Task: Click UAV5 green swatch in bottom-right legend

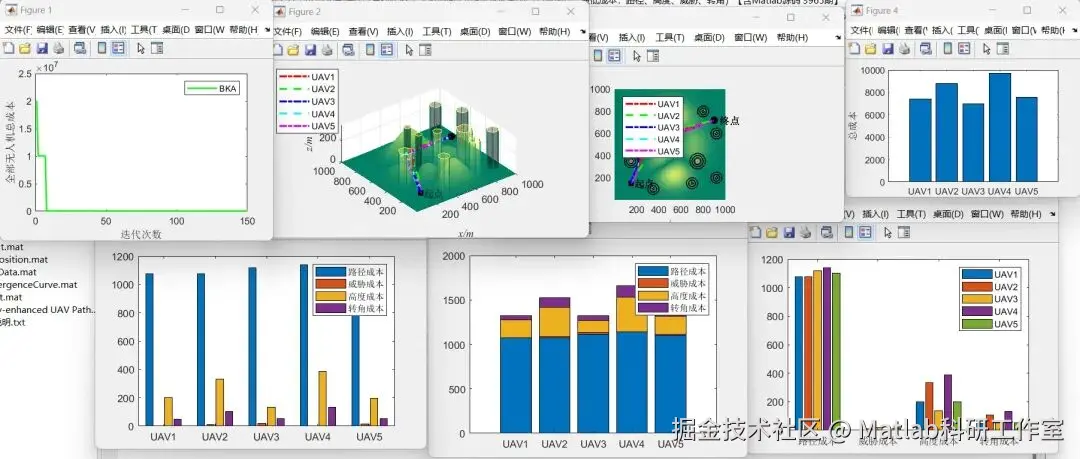Action: (977, 323)
